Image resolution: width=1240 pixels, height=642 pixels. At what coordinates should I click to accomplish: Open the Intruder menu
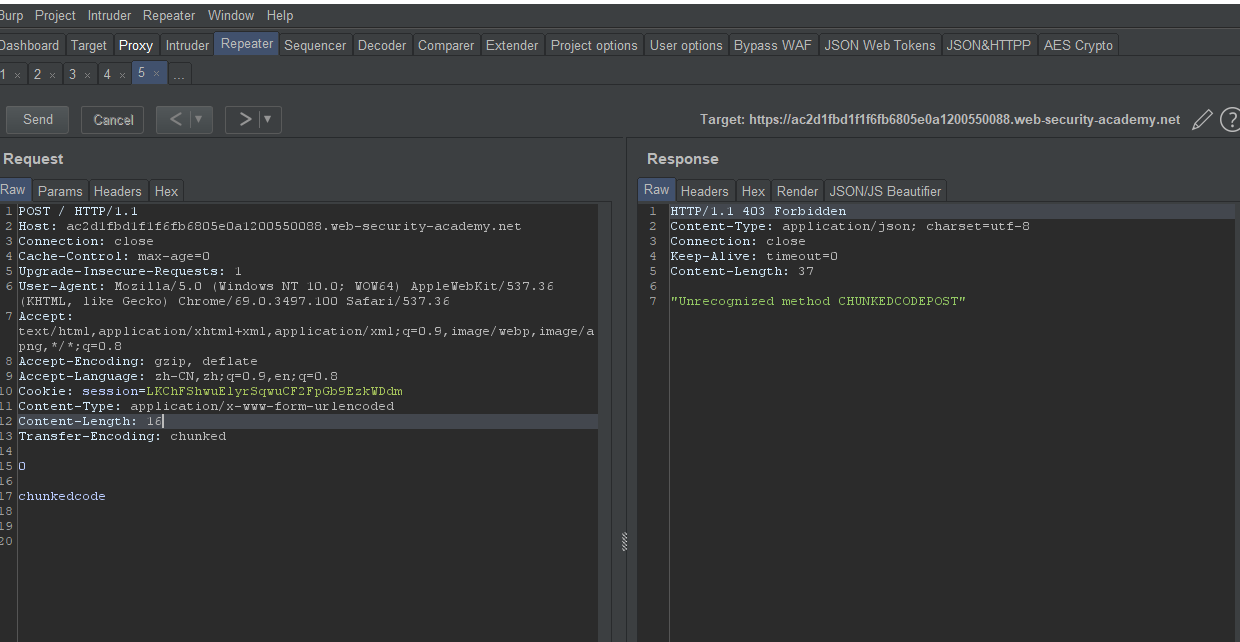coord(109,15)
